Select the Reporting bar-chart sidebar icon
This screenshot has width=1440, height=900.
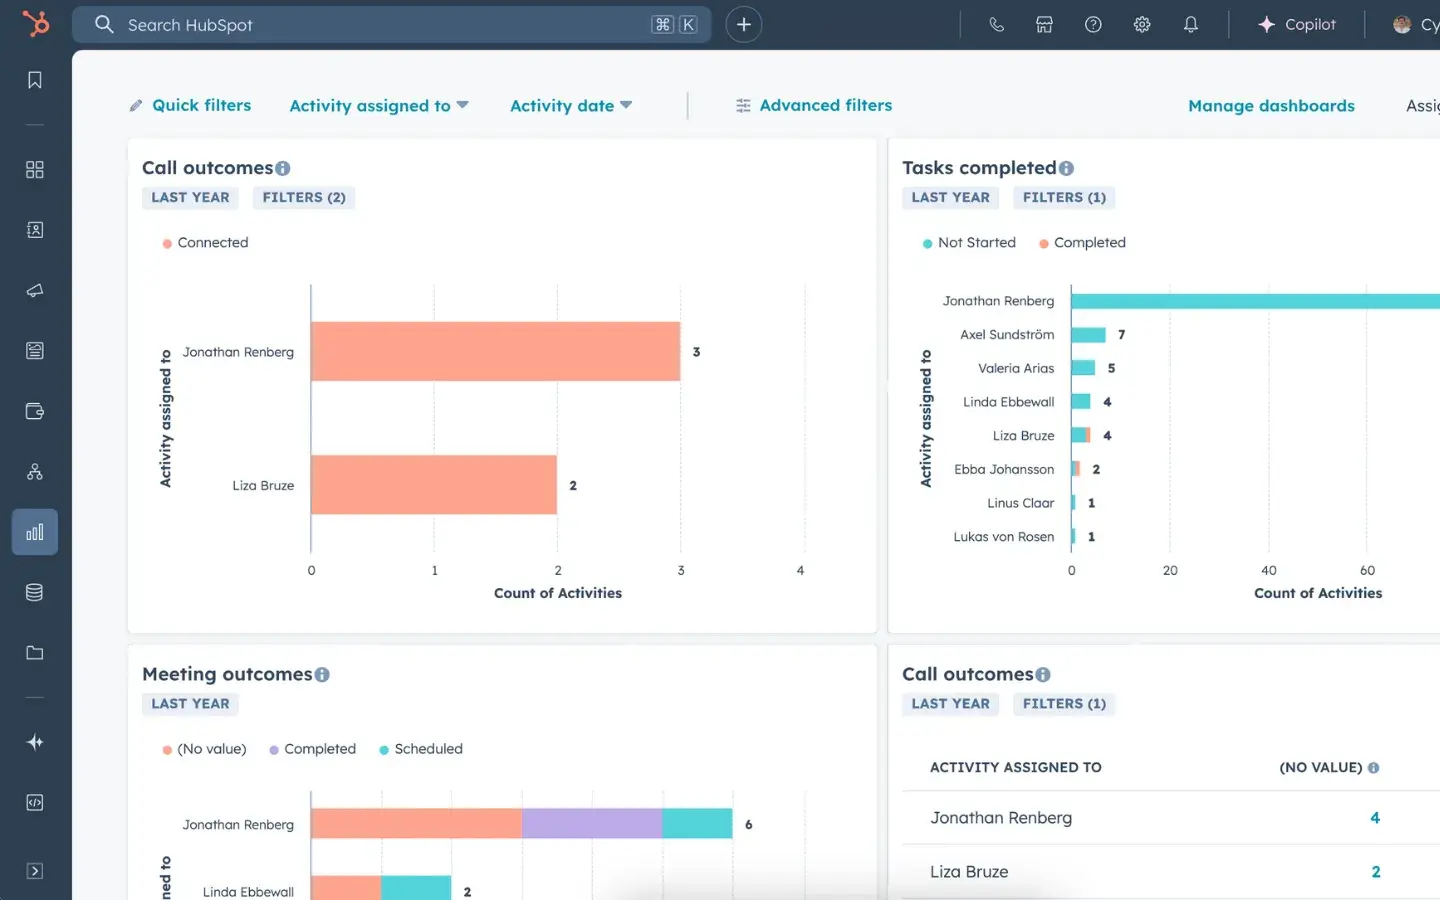[x=35, y=532]
